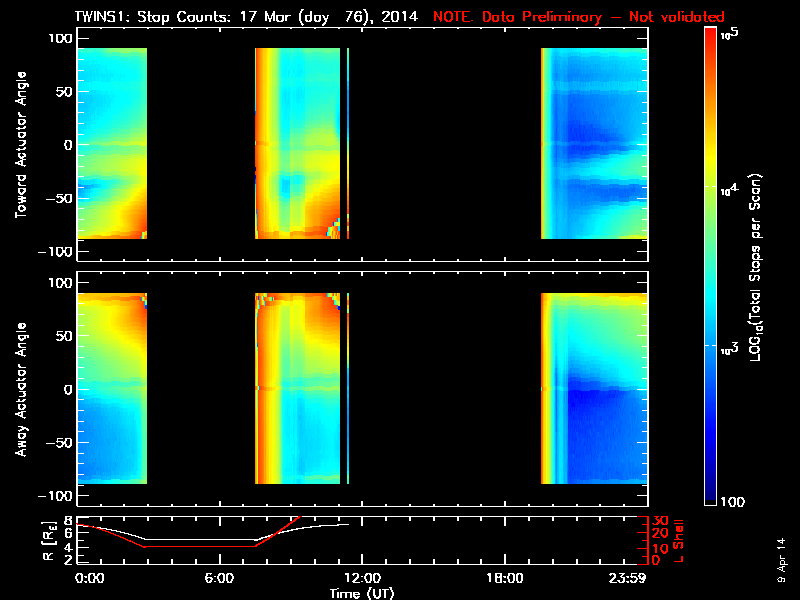
Task: Select the red "L Shell" axis label
Action: pyautogui.click(x=679, y=539)
